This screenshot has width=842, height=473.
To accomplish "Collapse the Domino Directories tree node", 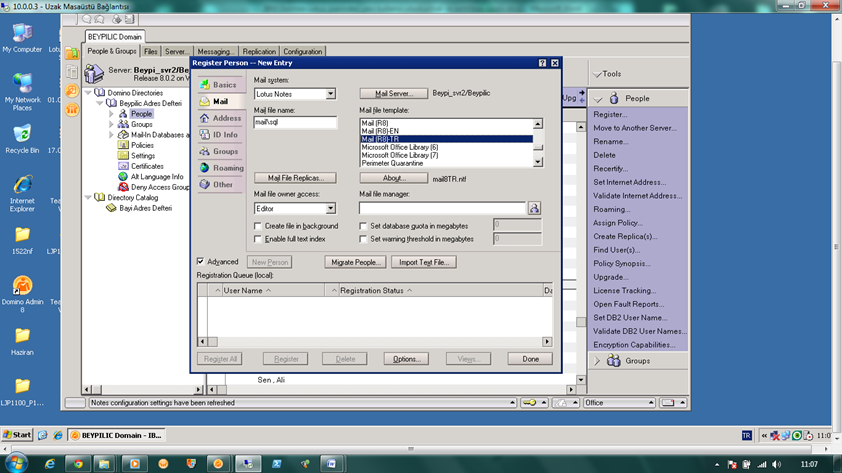I will pos(89,93).
